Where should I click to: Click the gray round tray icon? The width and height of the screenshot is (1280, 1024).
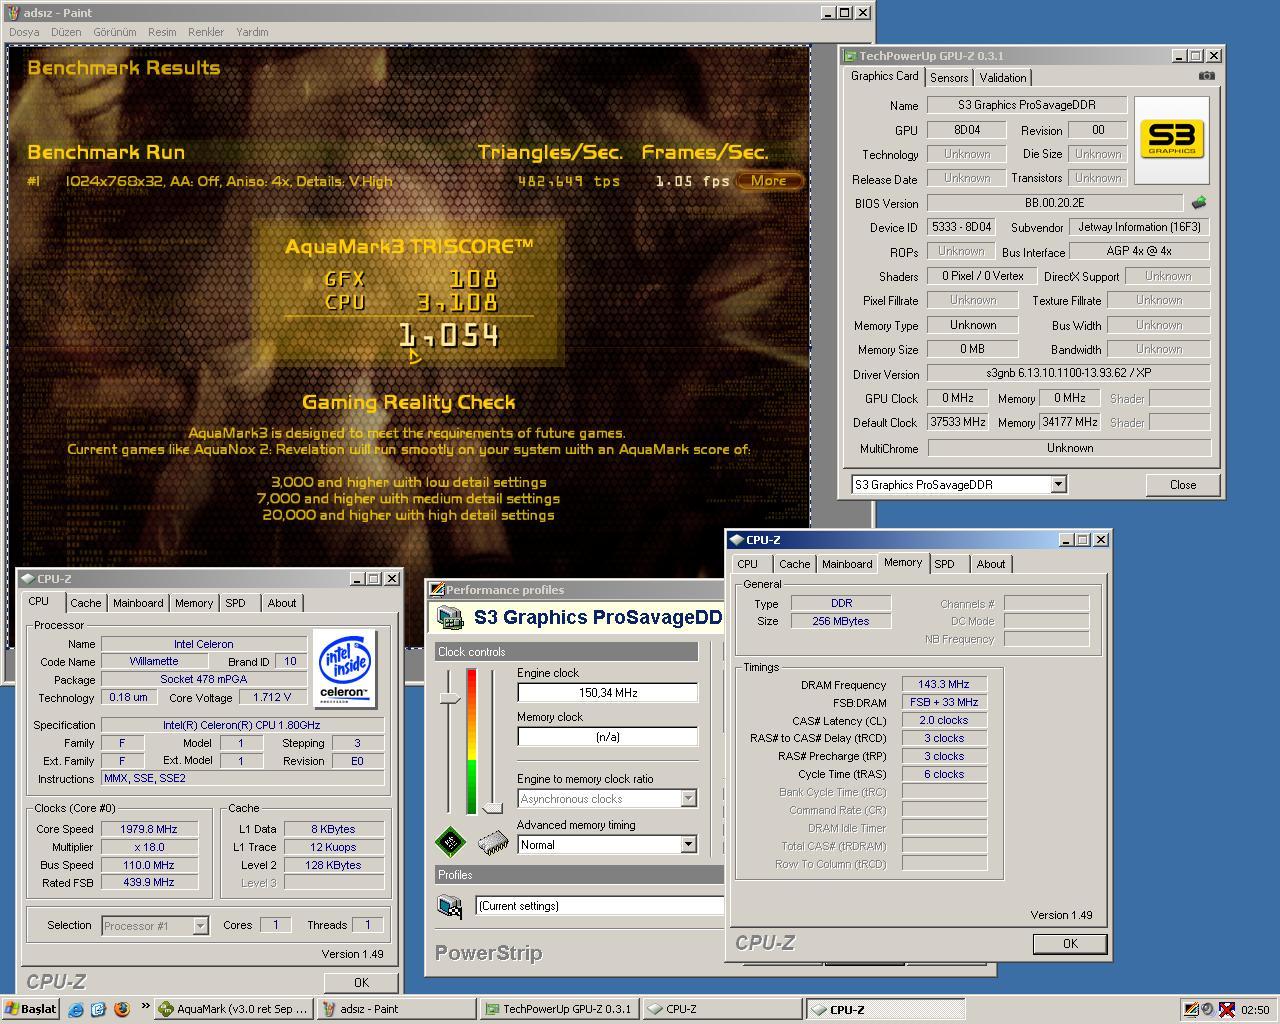pyautogui.click(x=1208, y=1010)
